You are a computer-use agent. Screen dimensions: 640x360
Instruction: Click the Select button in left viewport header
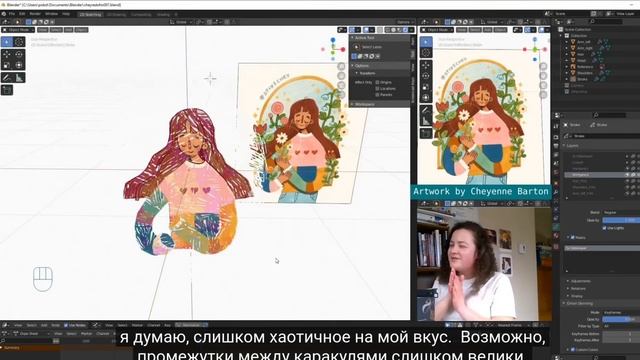(x=56, y=30)
